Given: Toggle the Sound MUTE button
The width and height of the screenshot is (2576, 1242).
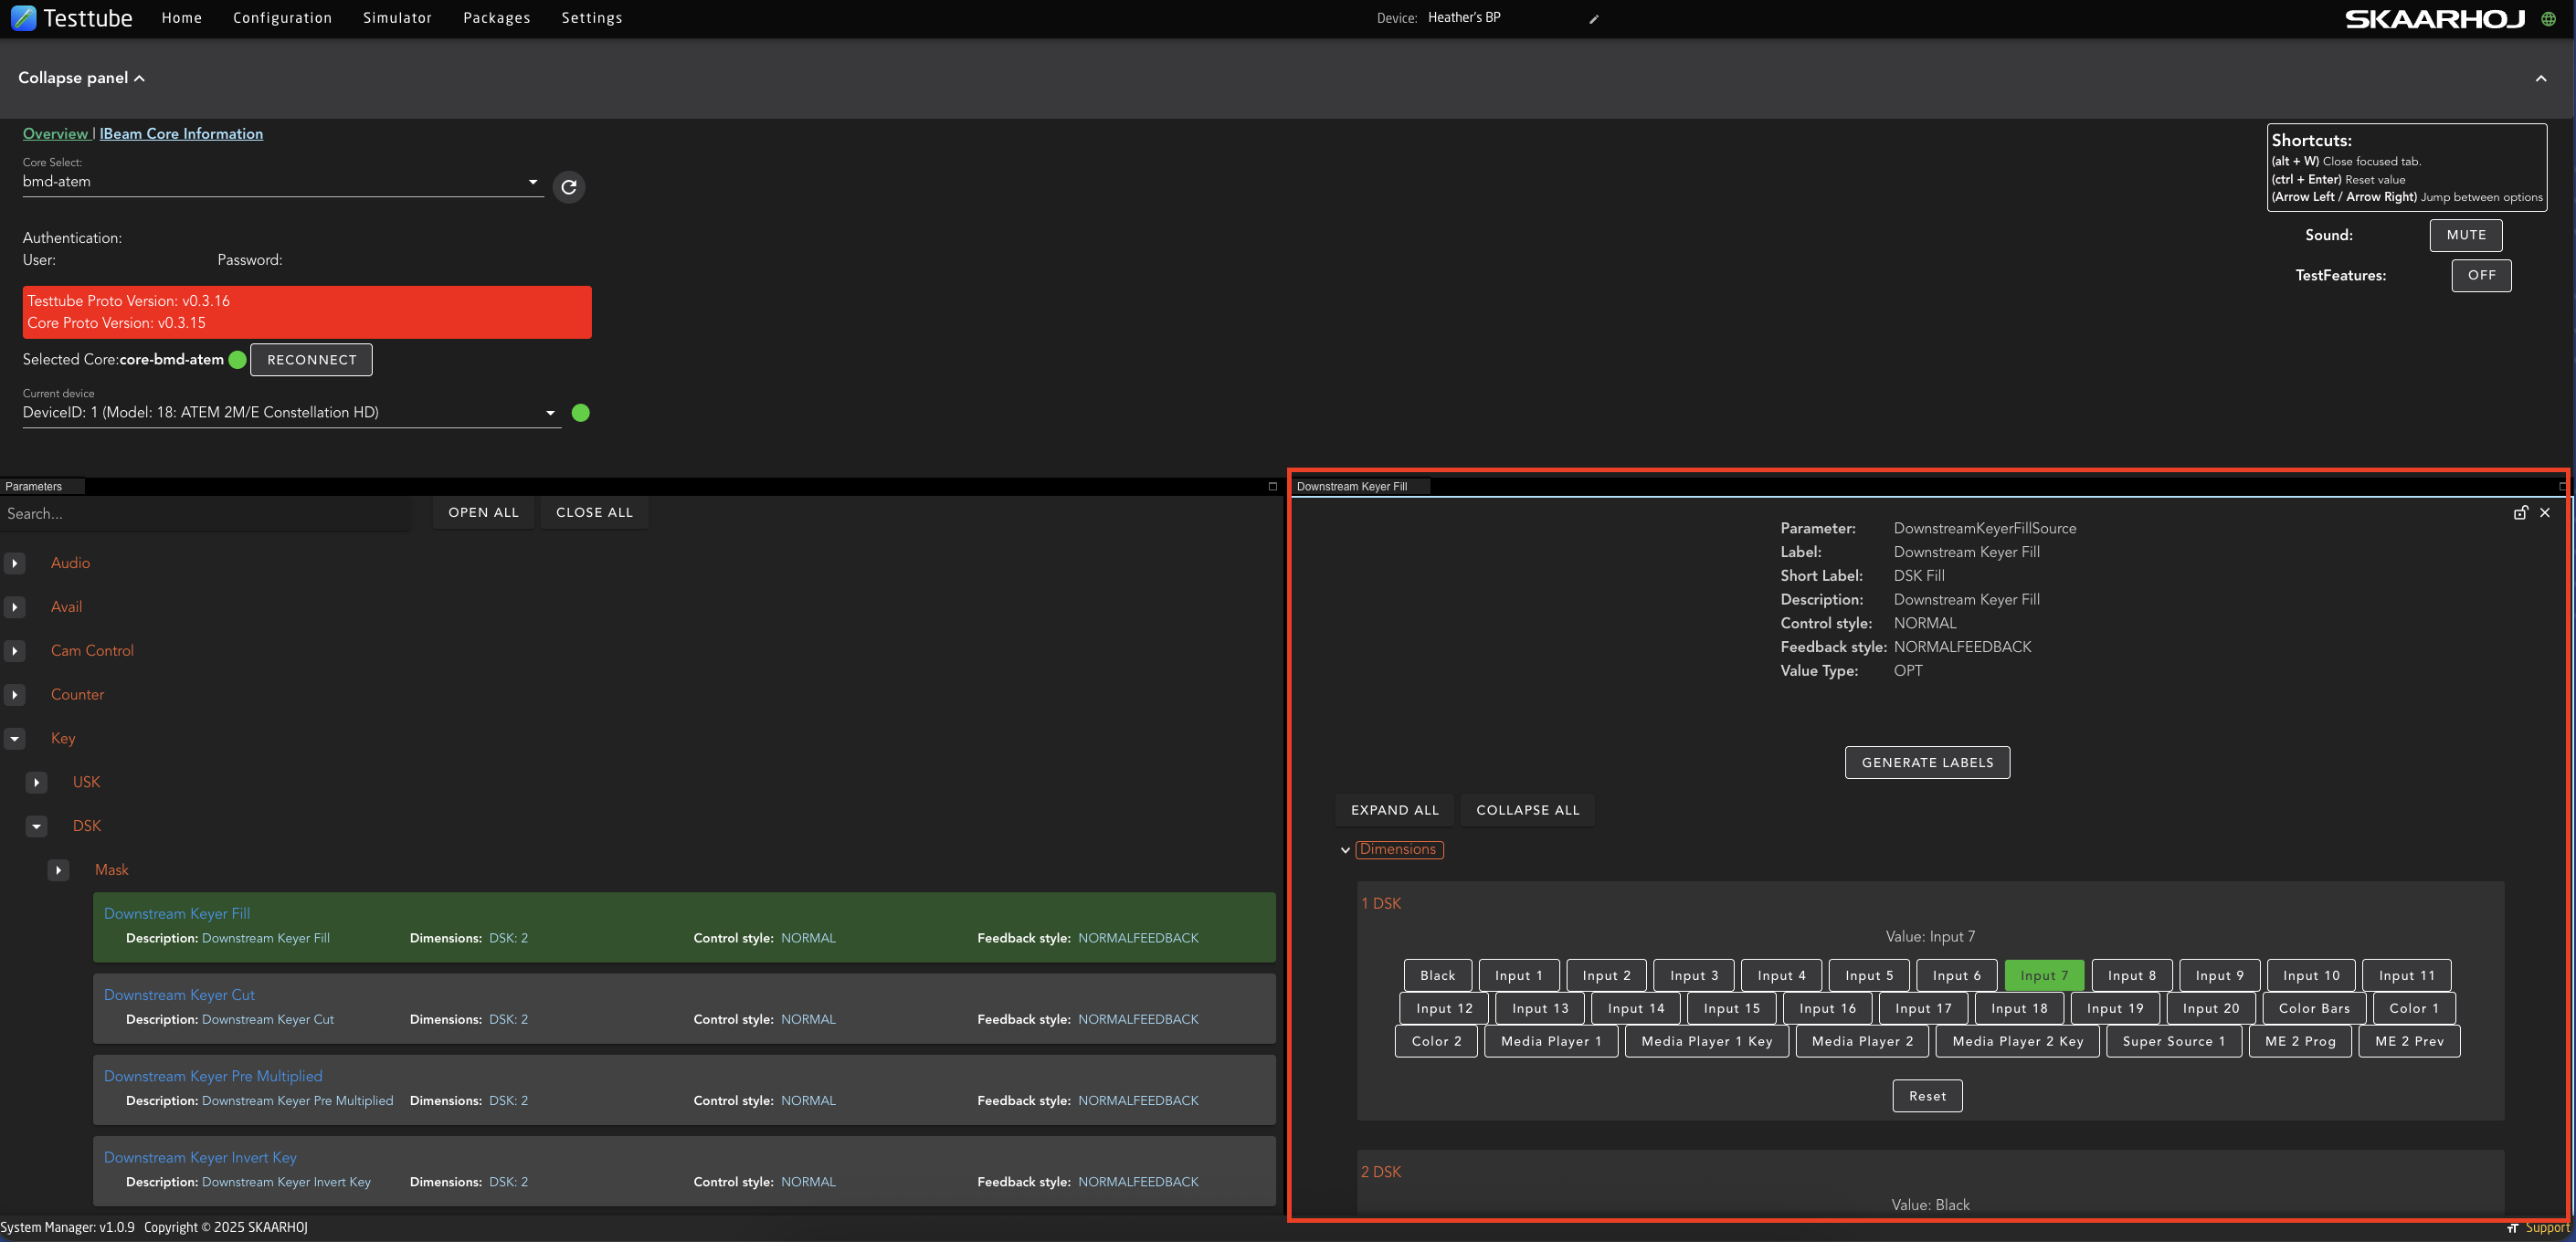Looking at the screenshot, I should tap(2465, 235).
